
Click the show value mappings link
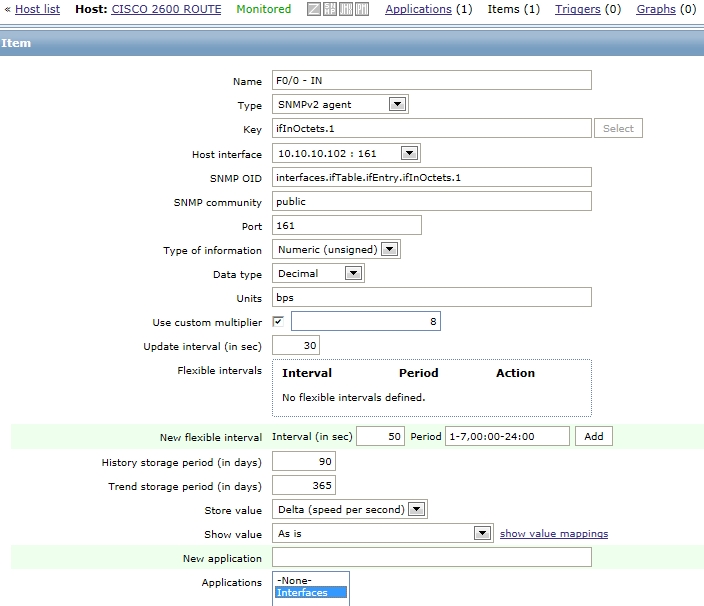[x=554, y=533]
